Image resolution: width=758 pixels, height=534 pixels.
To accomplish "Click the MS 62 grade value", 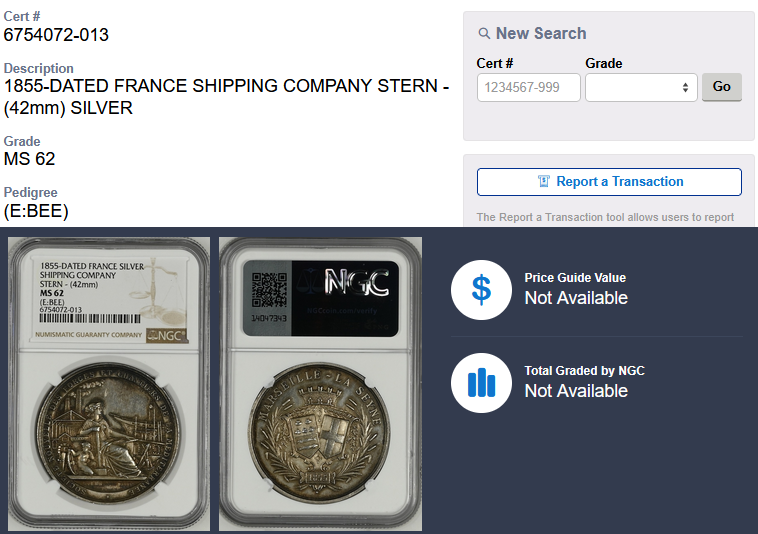I will 30,159.
